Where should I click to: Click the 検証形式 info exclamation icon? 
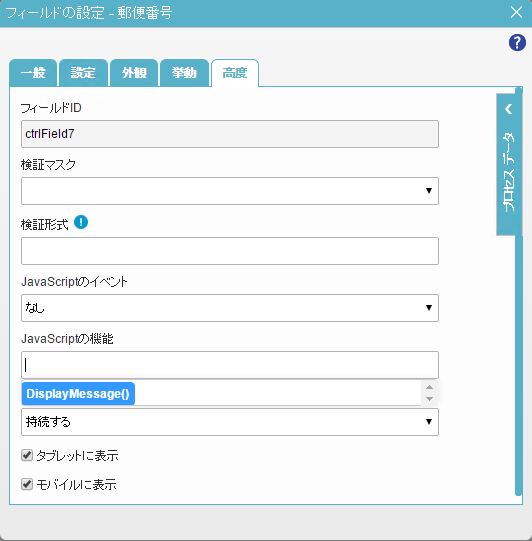click(x=81, y=222)
